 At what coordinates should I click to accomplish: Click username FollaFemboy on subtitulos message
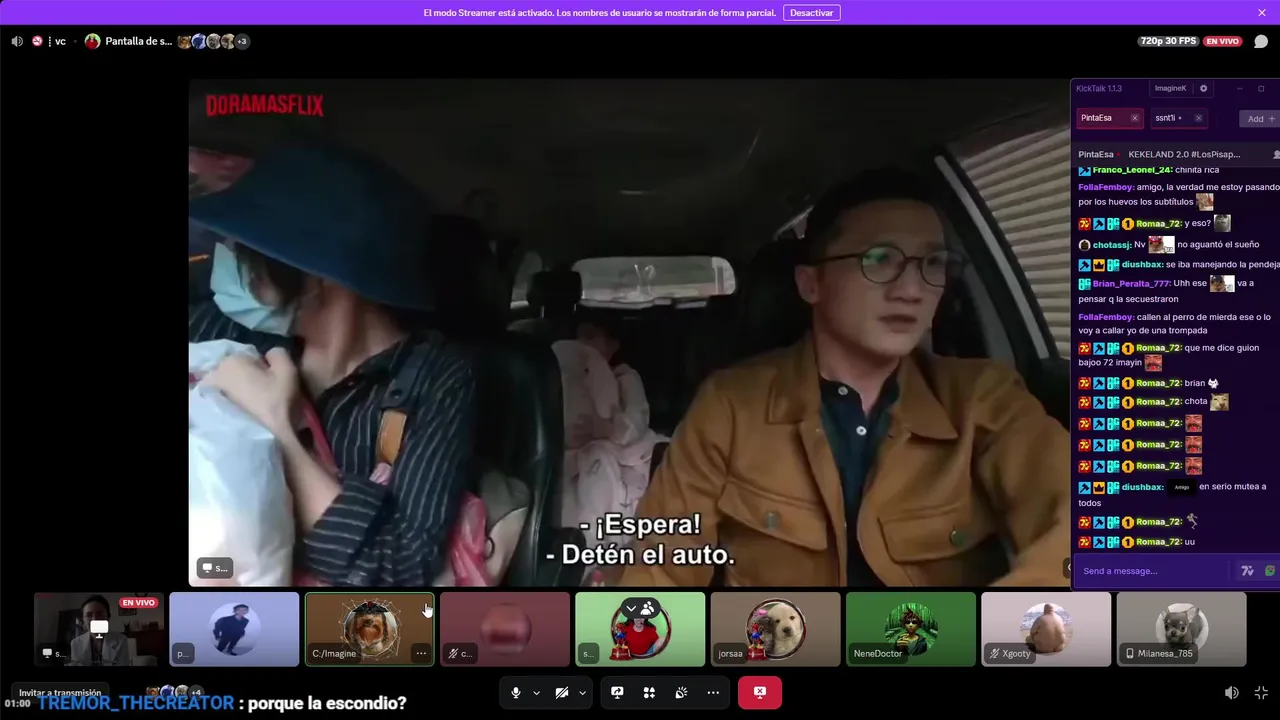1106,187
